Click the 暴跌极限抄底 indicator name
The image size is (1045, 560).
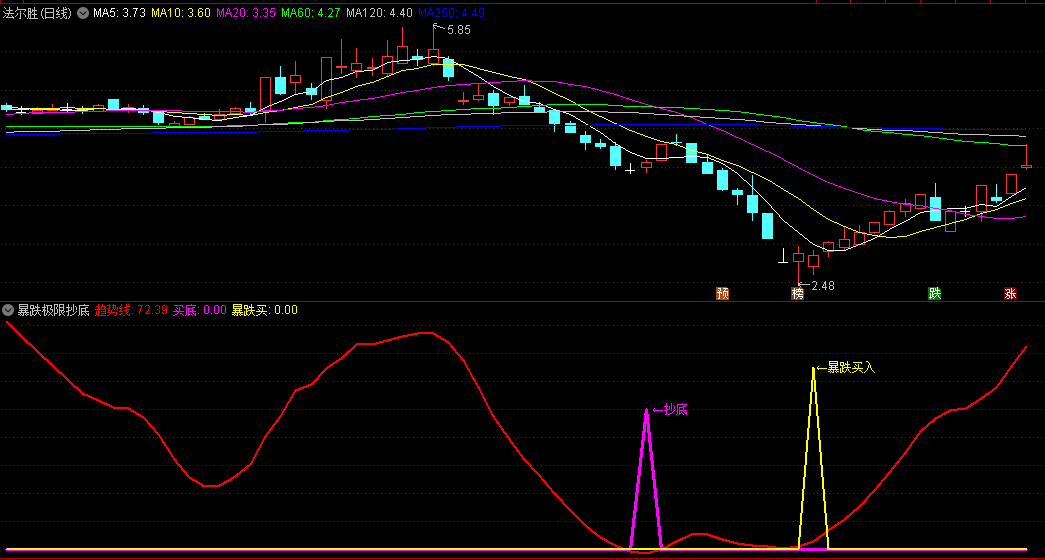(53, 310)
